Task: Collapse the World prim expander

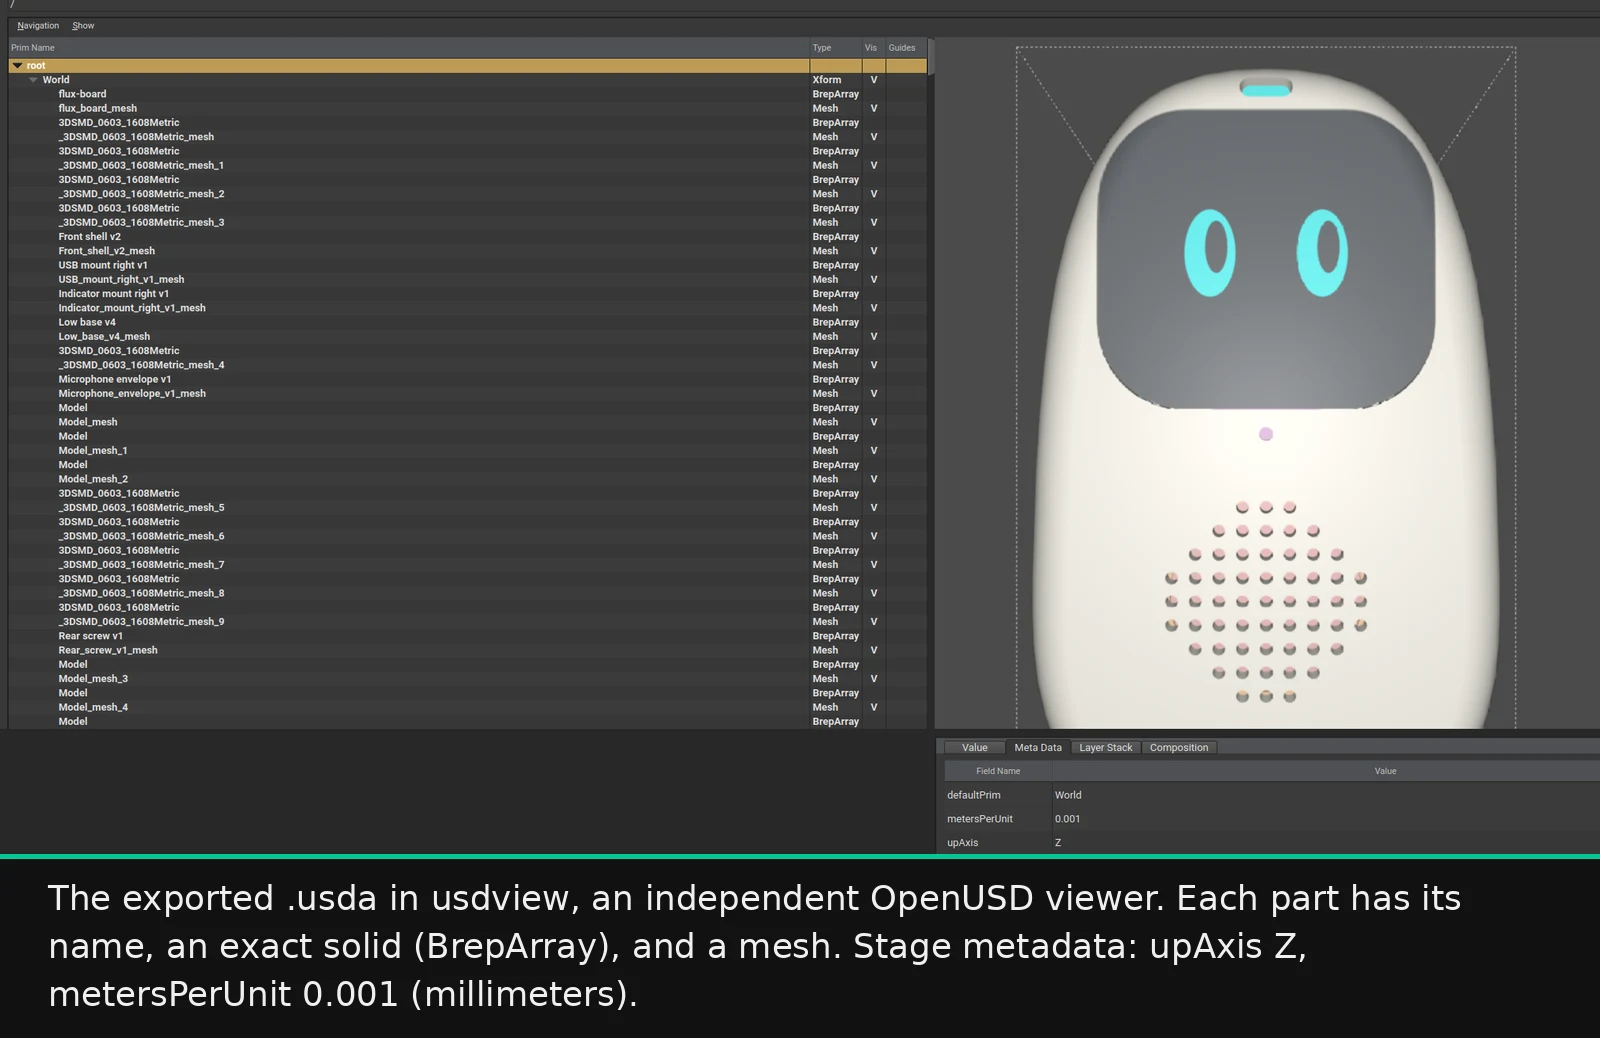Action: click(x=33, y=80)
